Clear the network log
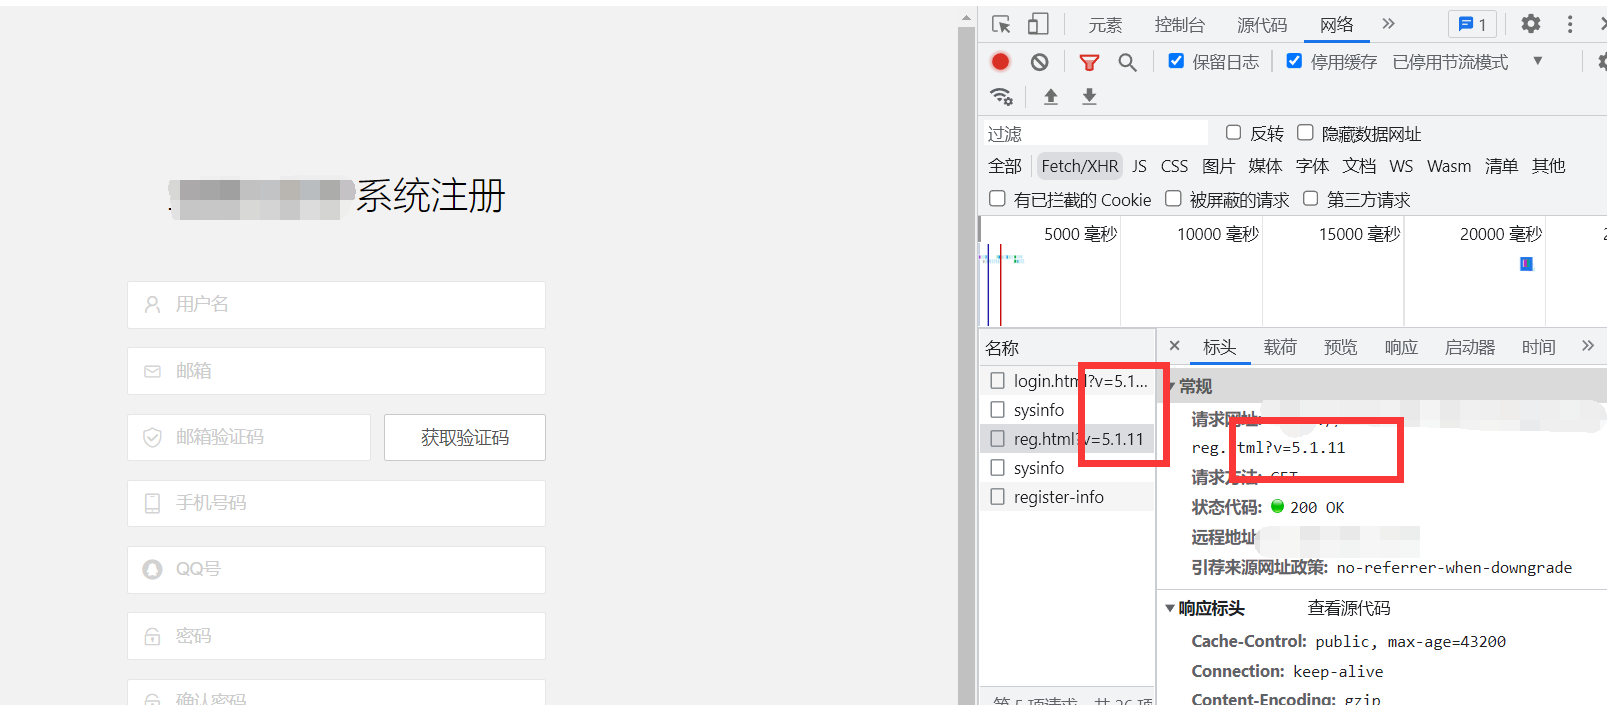This screenshot has height=705, width=1607. pos(1040,62)
